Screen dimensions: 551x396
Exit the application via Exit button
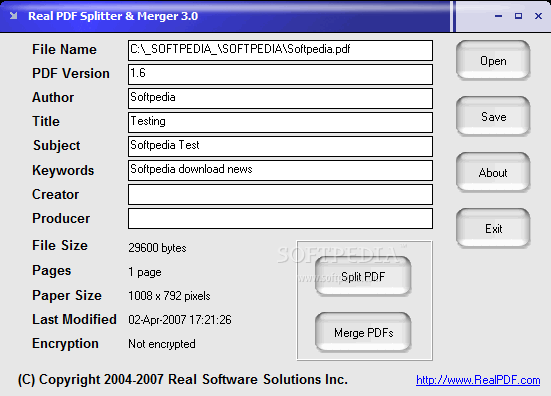click(x=493, y=229)
